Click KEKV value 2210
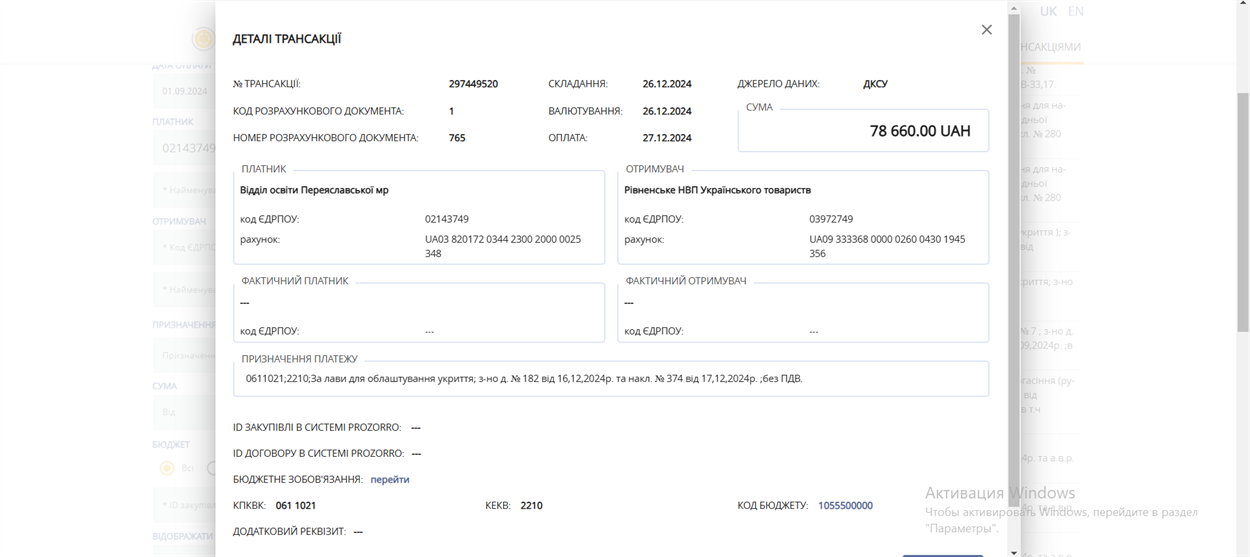1250x557 pixels. [531, 506]
